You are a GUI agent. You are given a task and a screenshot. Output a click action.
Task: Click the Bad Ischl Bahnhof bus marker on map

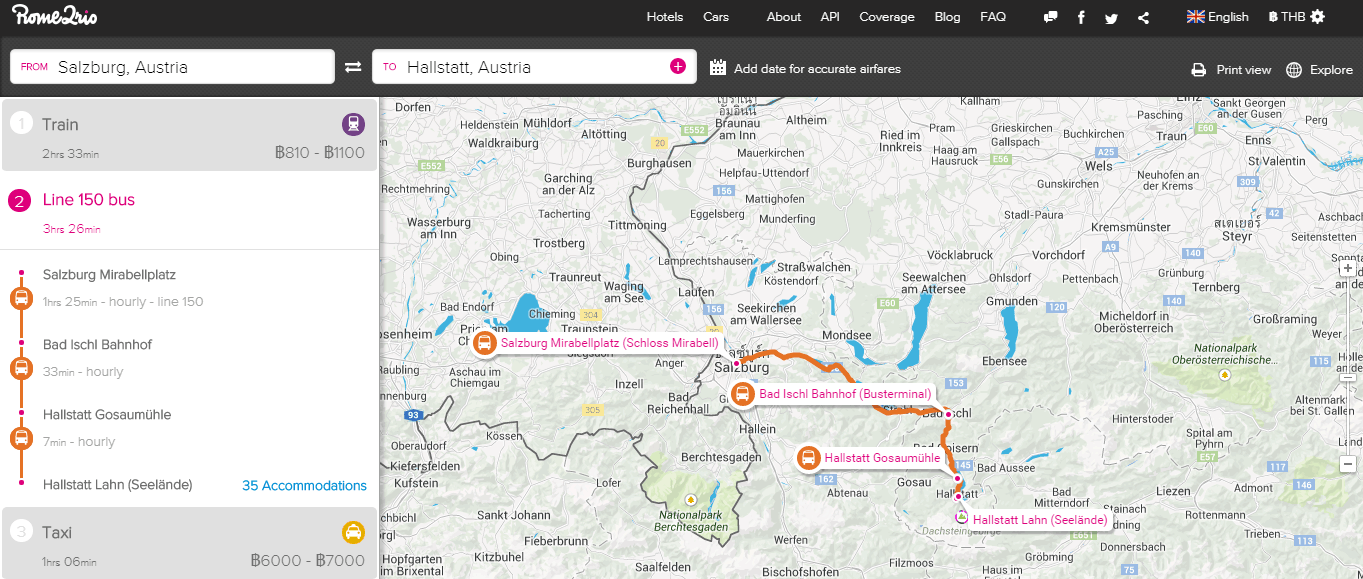coord(743,394)
